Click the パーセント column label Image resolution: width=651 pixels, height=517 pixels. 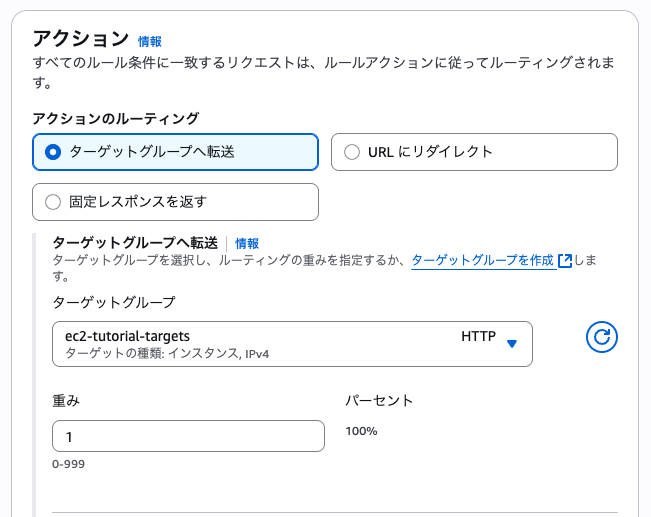379,401
